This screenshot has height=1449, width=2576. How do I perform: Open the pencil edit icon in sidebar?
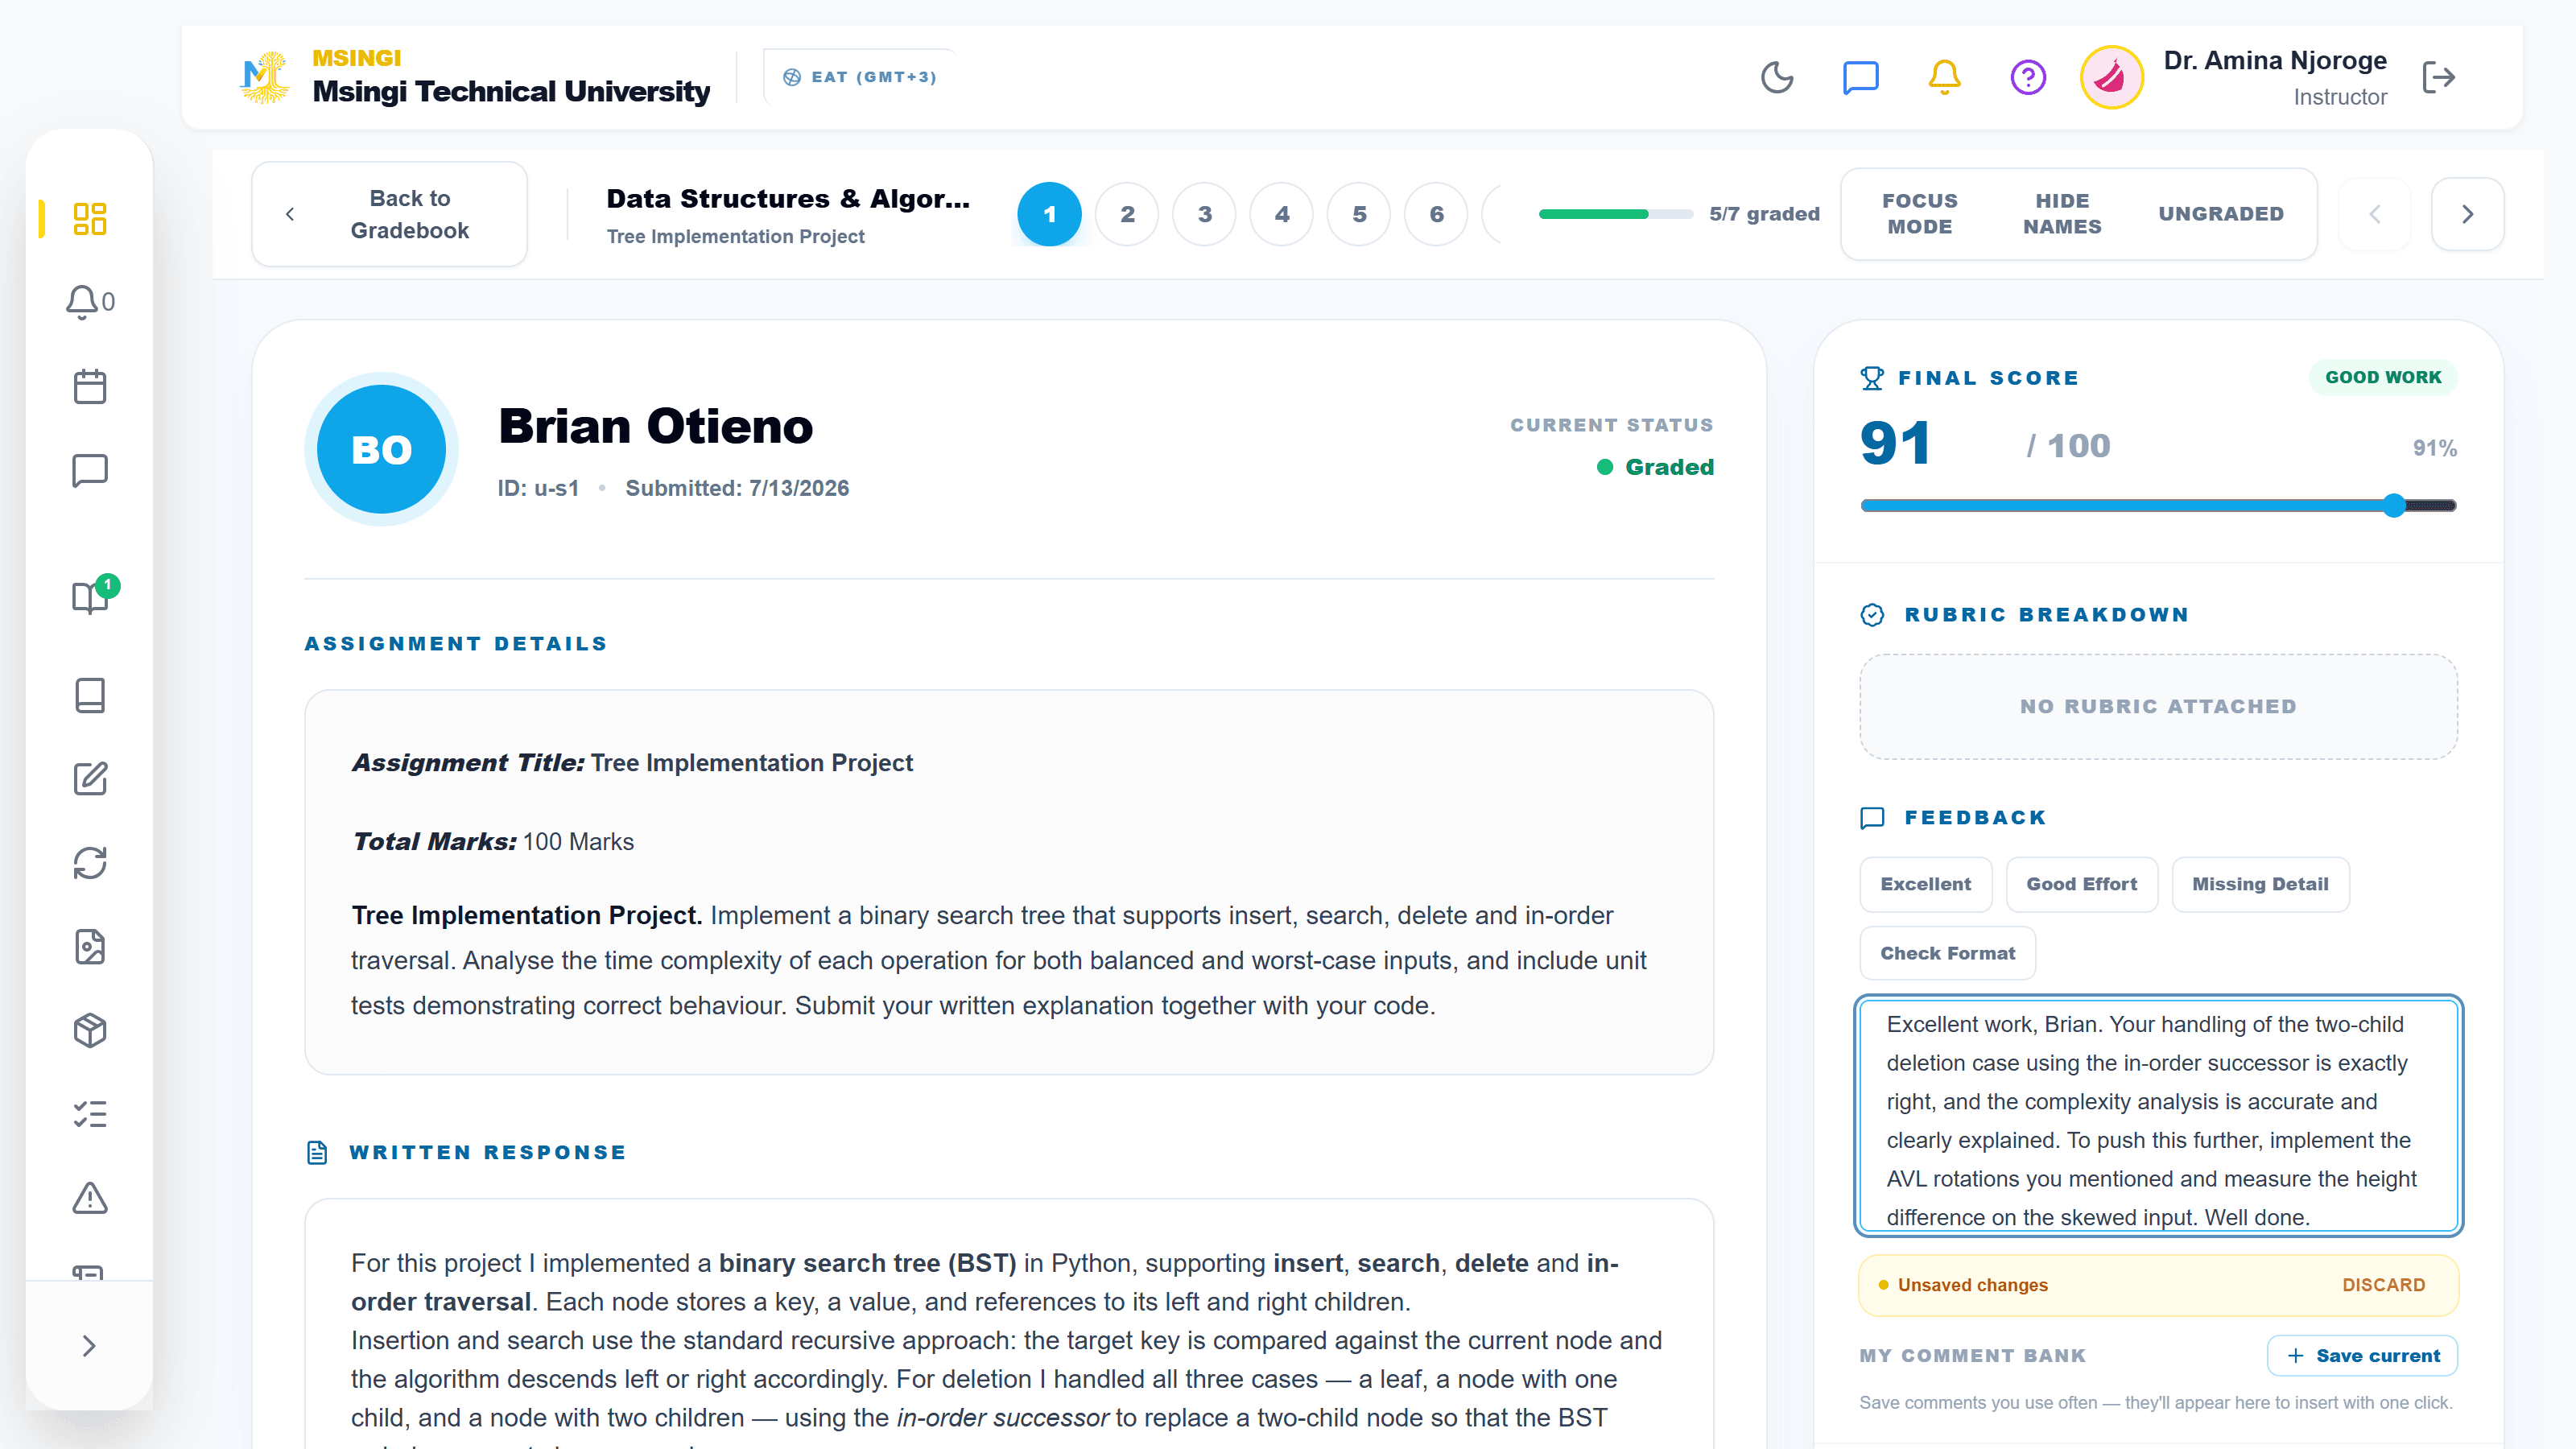click(90, 779)
